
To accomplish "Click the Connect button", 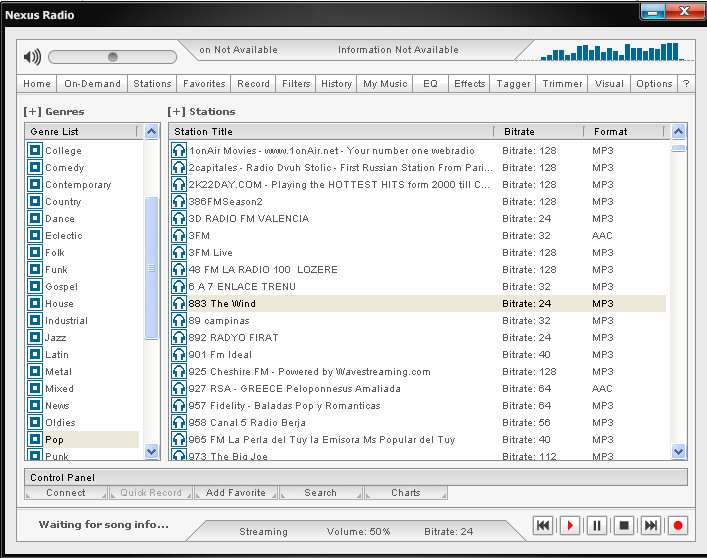I will coord(66,493).
